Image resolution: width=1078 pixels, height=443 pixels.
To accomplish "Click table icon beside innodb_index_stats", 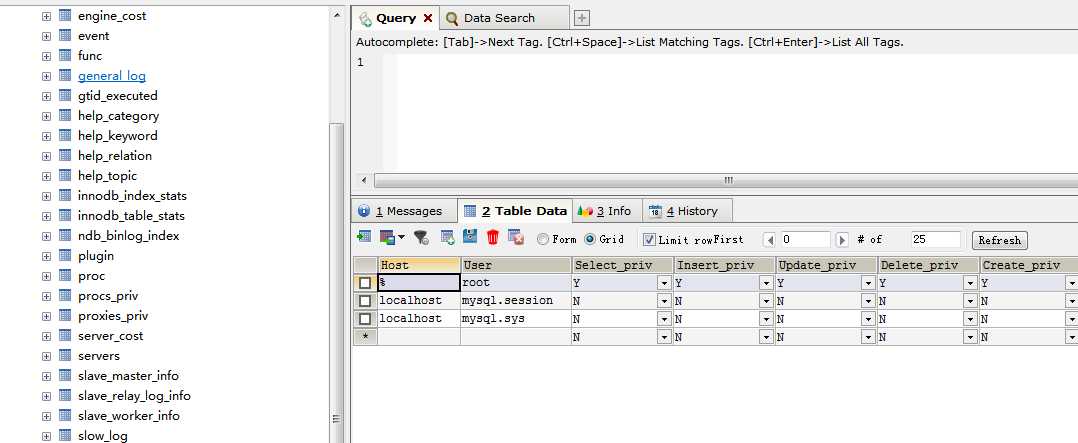I will point(65,195).
